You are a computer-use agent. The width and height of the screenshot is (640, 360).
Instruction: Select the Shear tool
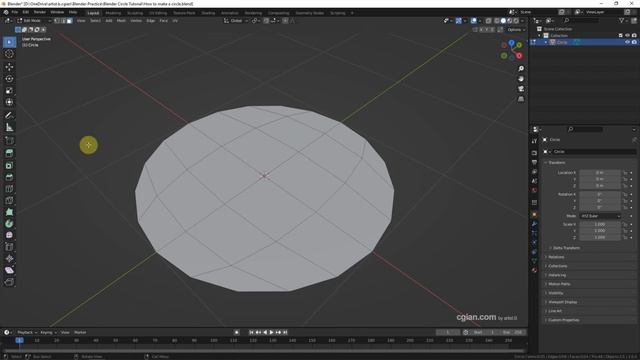(9, 270)
